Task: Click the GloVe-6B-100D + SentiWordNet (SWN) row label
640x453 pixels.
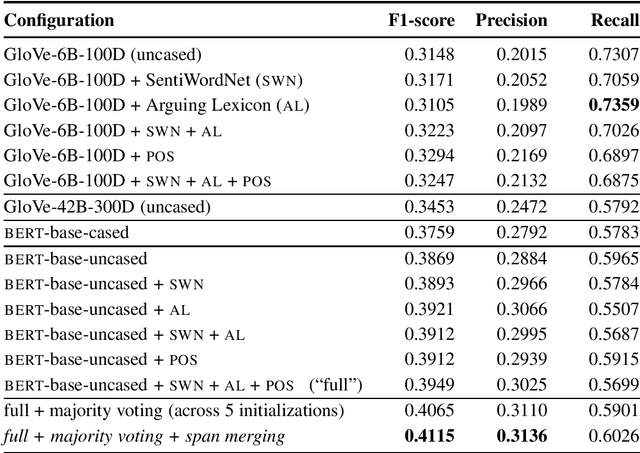Action: click(138, 78)
